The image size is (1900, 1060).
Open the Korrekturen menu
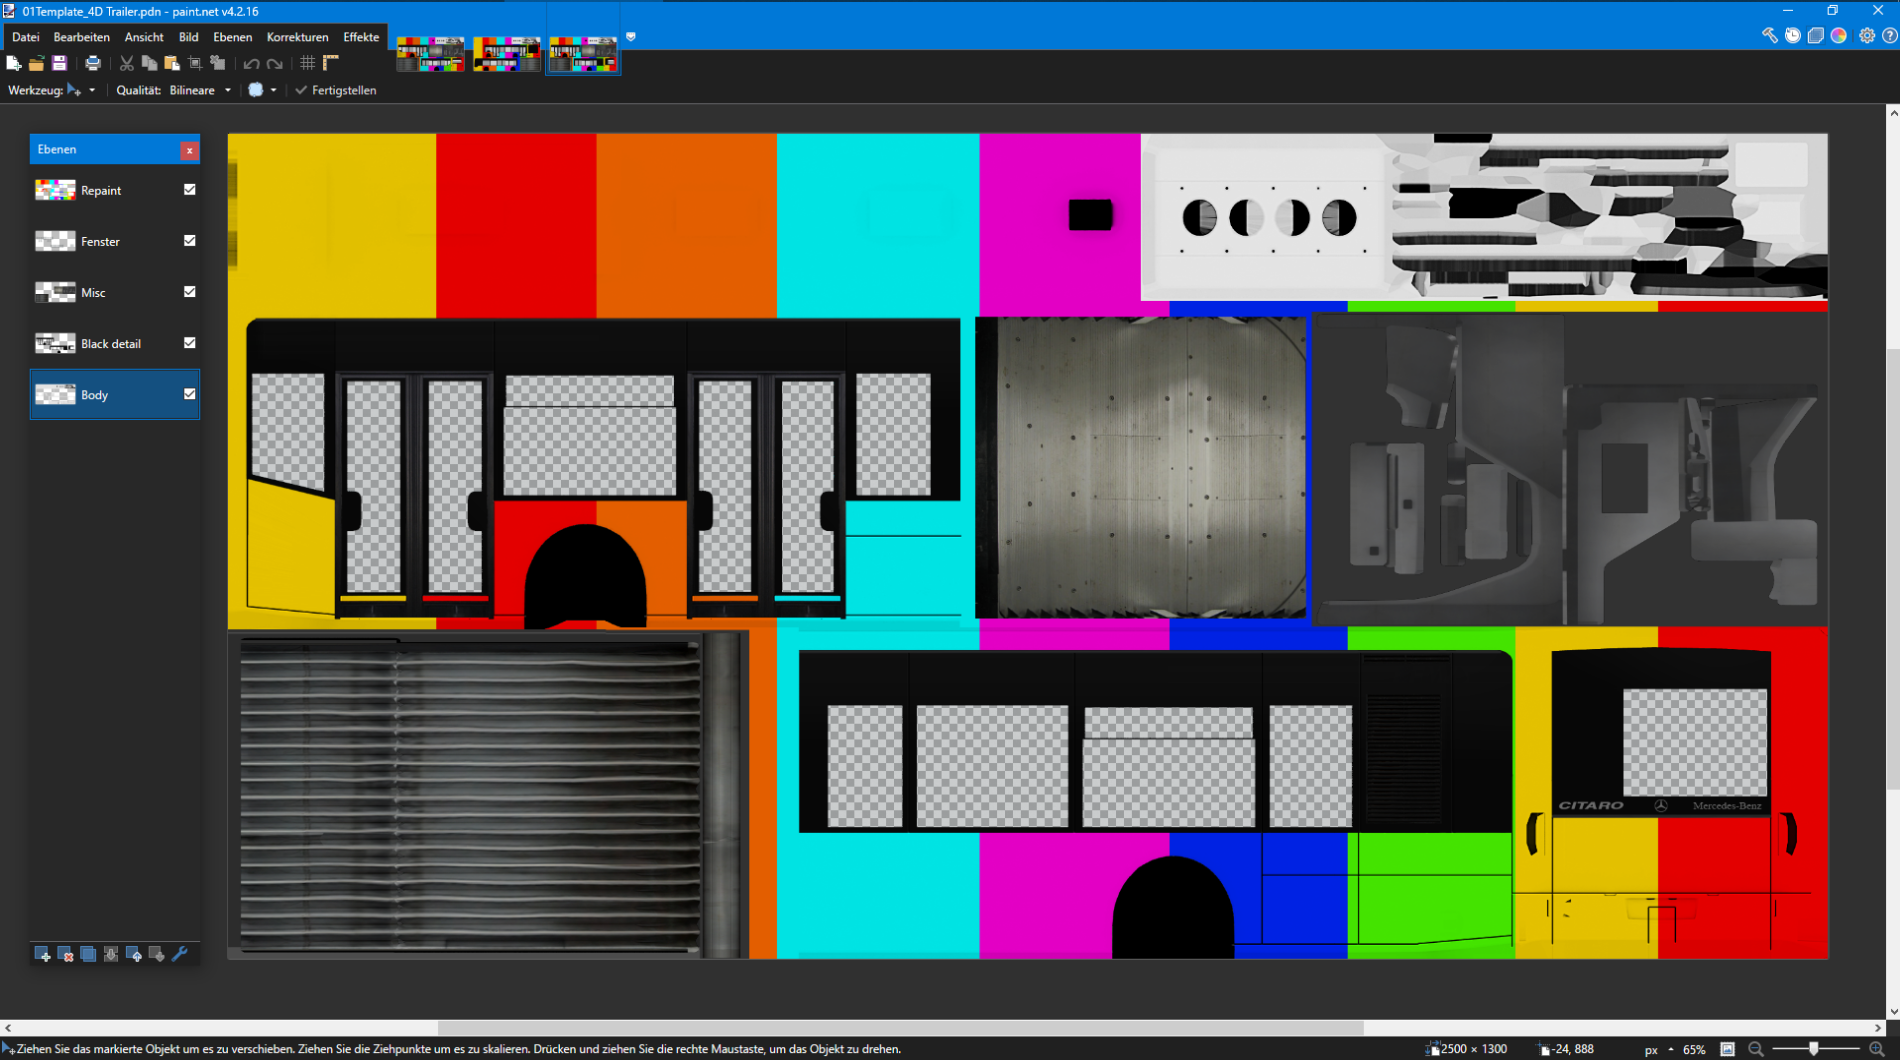pos(297,37)
